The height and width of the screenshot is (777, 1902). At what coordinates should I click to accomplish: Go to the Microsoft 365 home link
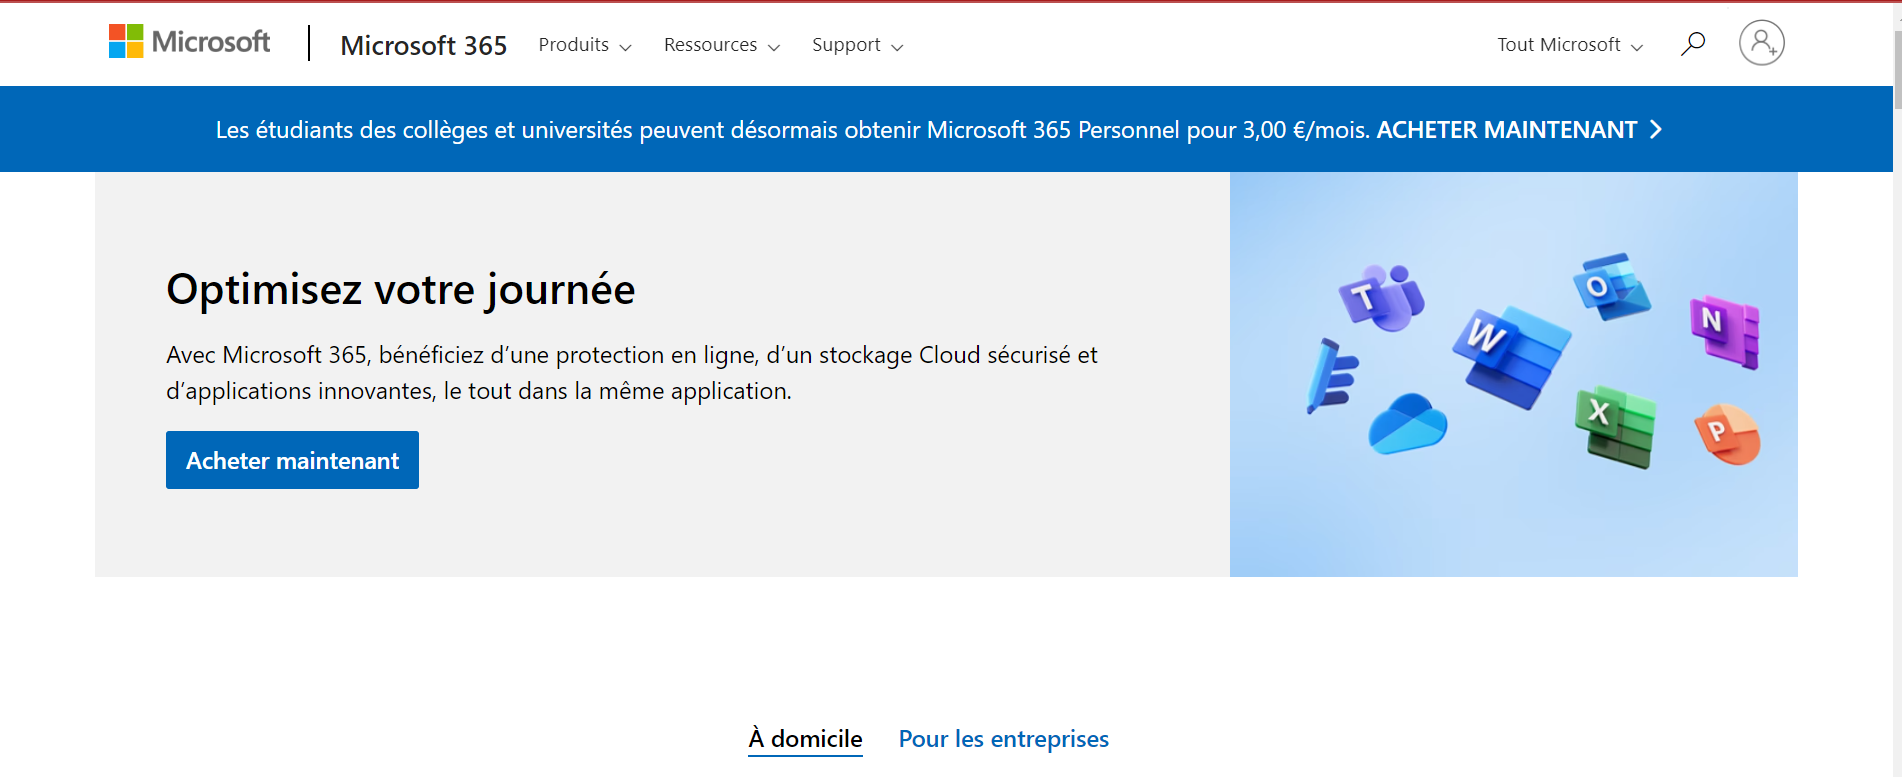[x=423, y=45]
